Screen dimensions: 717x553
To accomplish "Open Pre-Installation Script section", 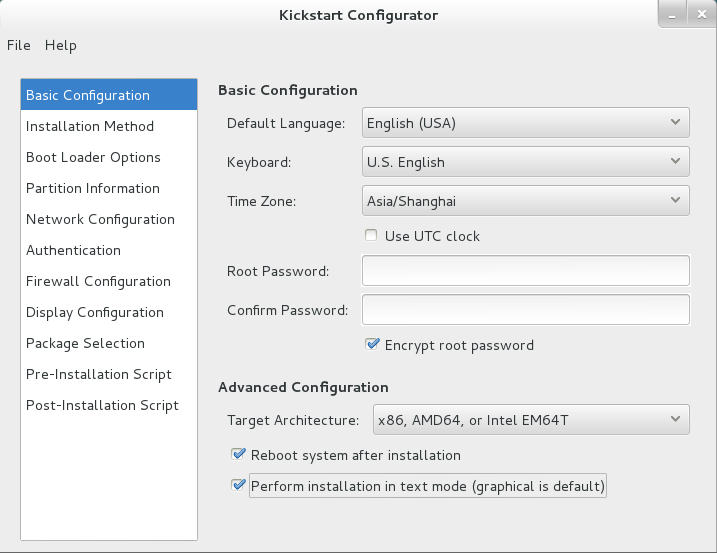I will [99, 374].
